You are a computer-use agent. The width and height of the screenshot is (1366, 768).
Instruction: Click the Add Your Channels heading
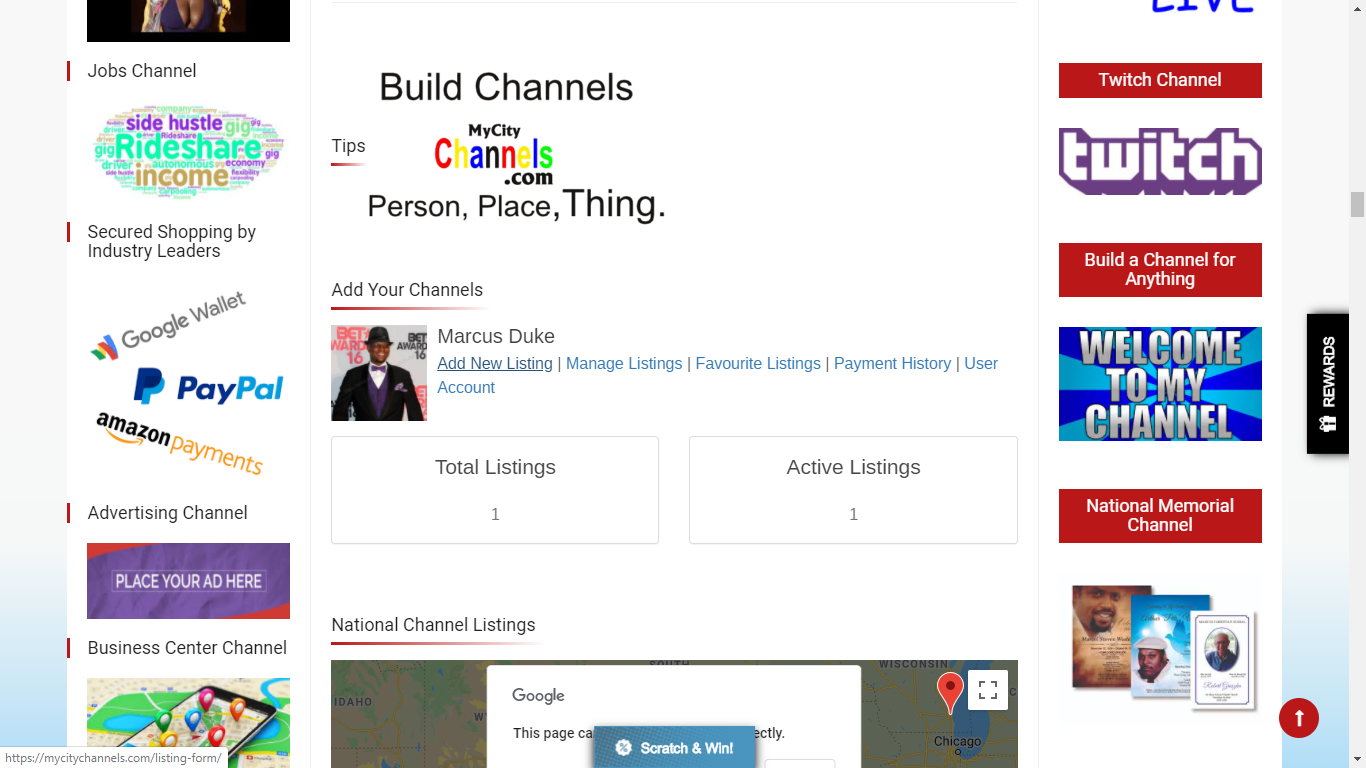click(x=407, y=290)
